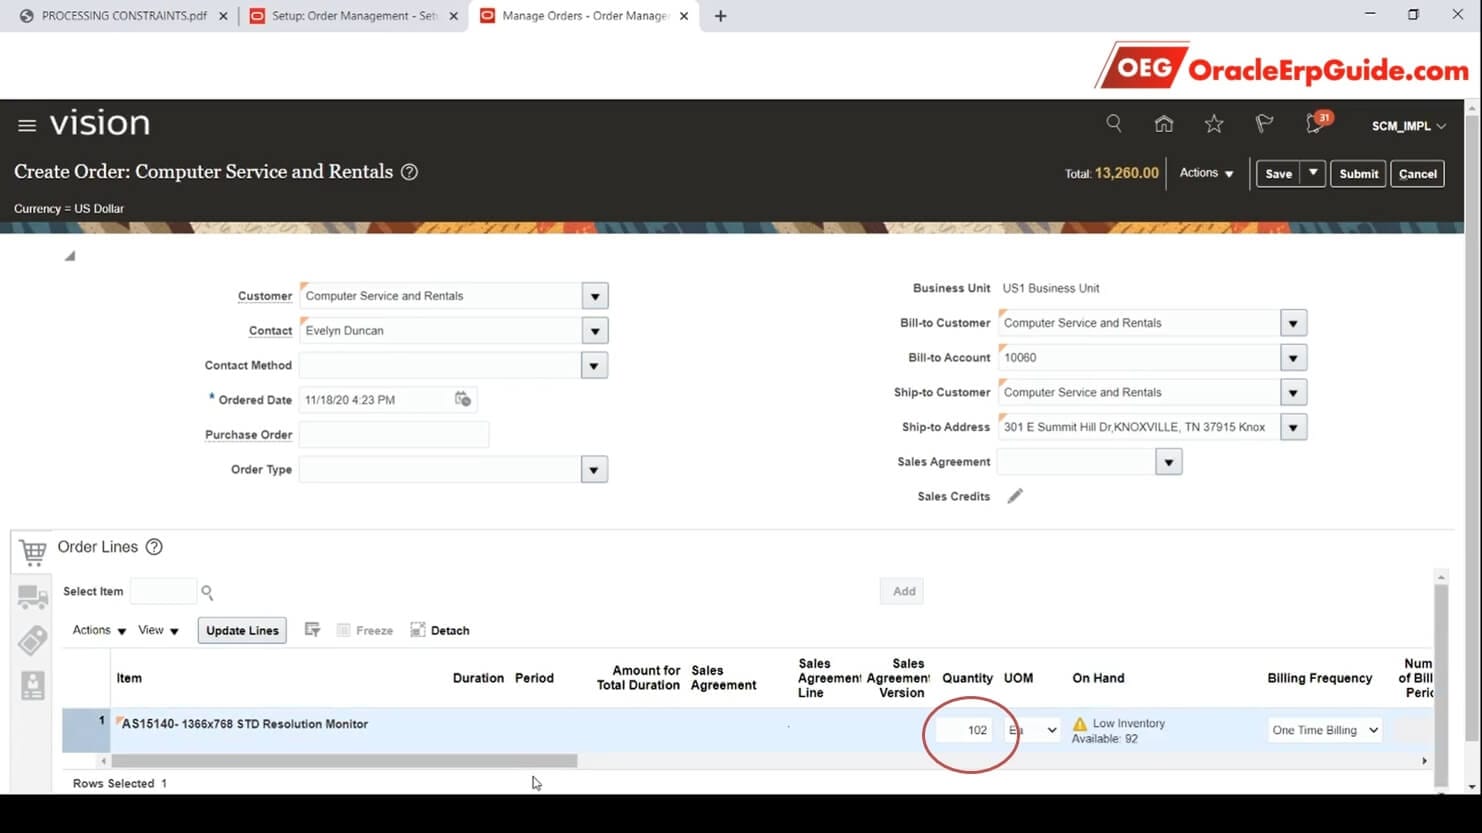Click the Ordered Date input field
Screen dimensions: 1482x833
point(375,399)
